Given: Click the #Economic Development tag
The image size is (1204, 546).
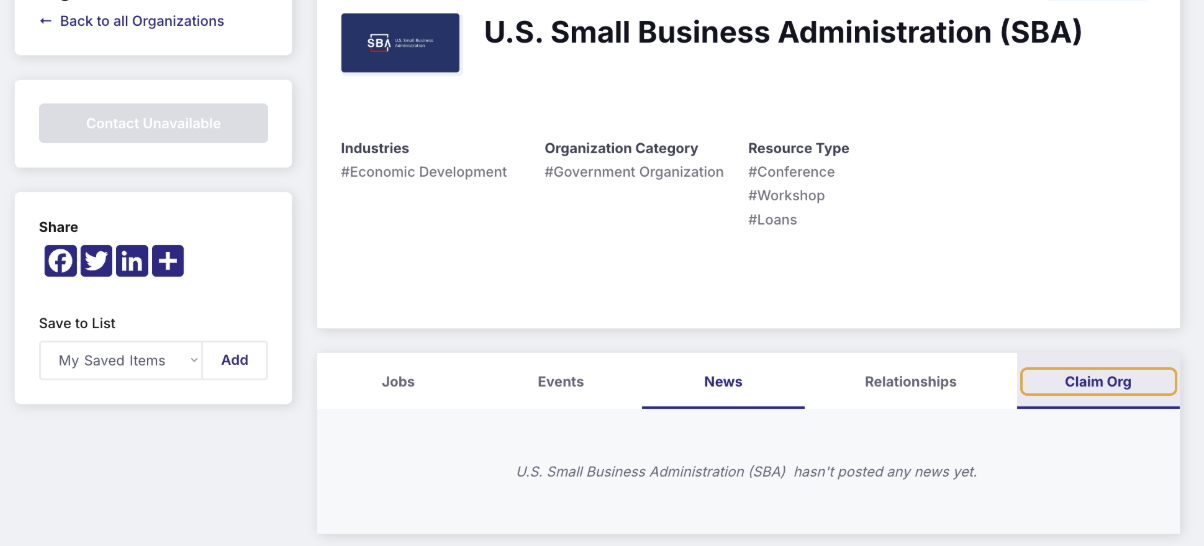Looking at the screenshot, I should click(x=424, y=172).
